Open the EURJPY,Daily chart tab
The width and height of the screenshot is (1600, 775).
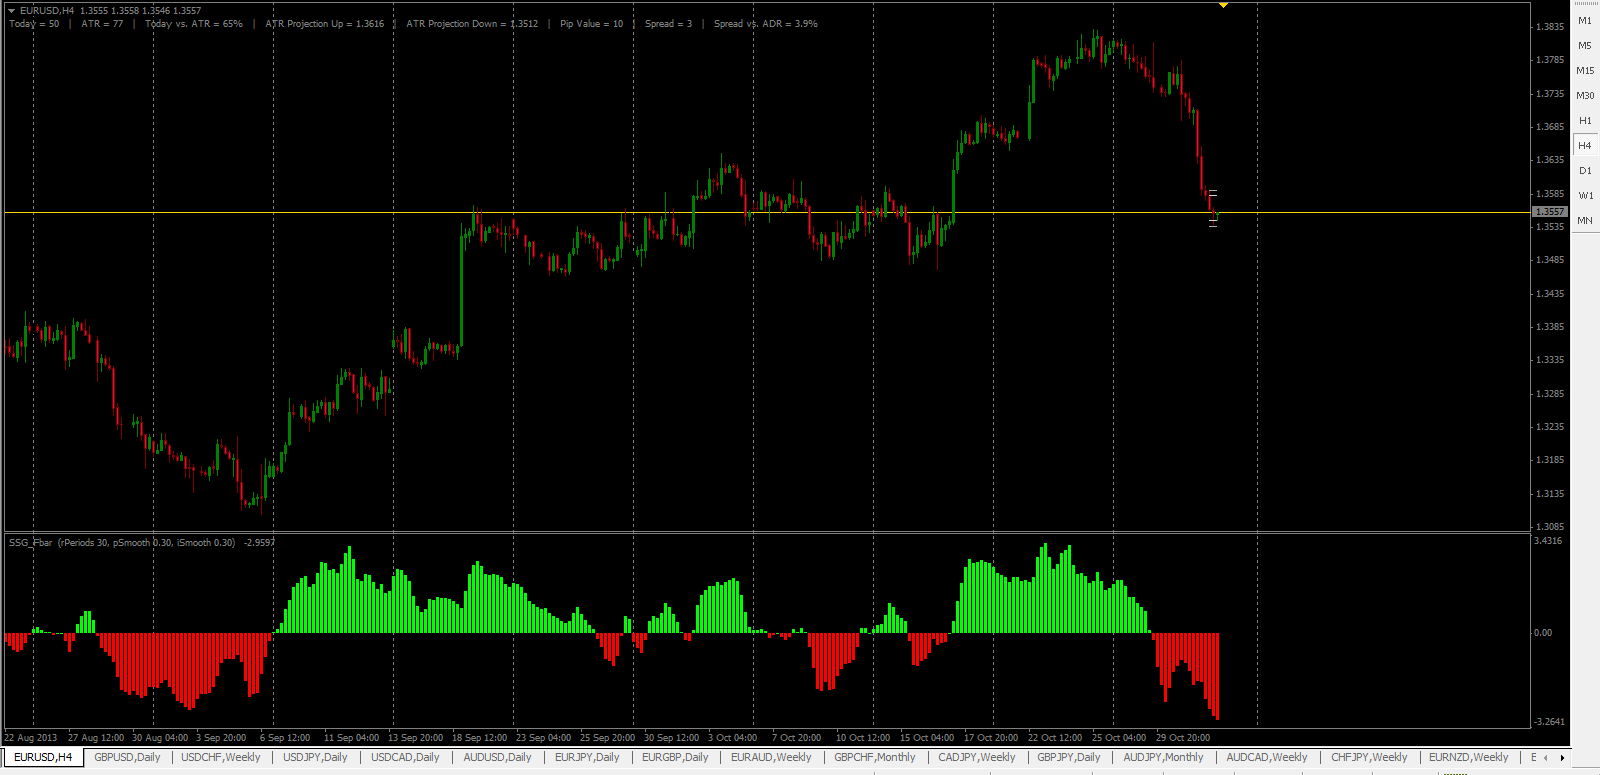click(587, 758)
